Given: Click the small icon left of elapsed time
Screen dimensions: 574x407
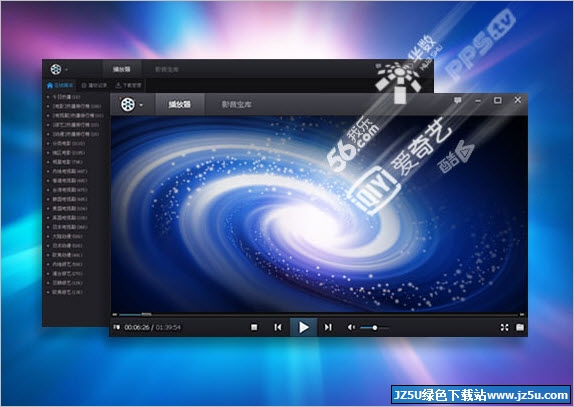Looking at the screenshot, I should pyautogui.click(x=116, y=327).
